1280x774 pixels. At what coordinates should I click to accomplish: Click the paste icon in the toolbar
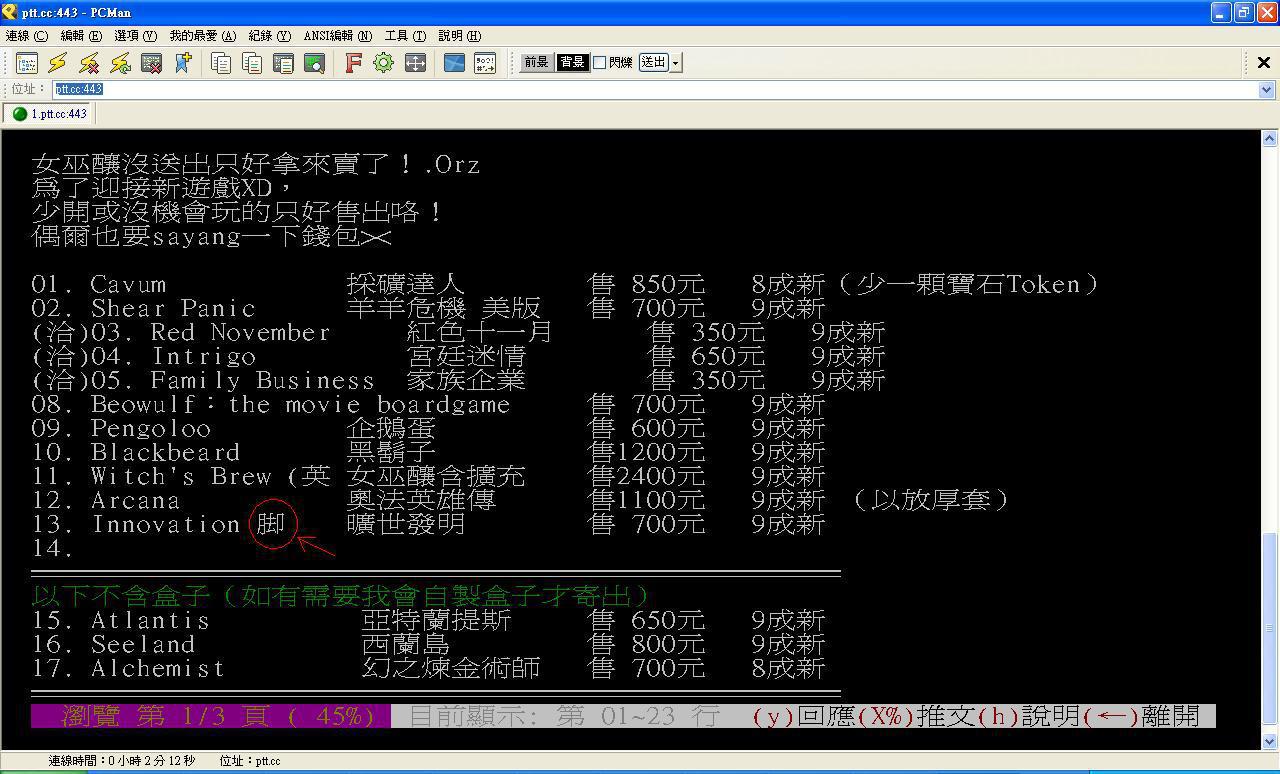[283, 63]
